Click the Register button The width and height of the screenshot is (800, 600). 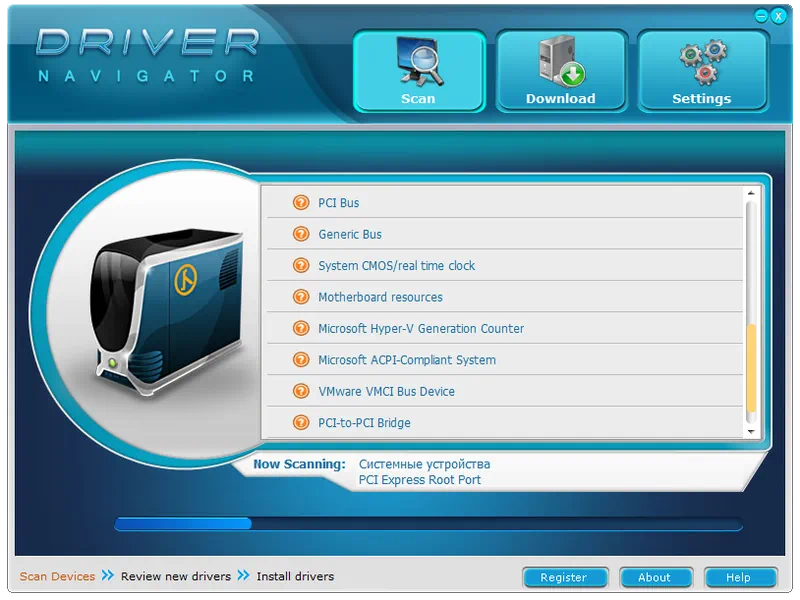[x=565, y=577]
